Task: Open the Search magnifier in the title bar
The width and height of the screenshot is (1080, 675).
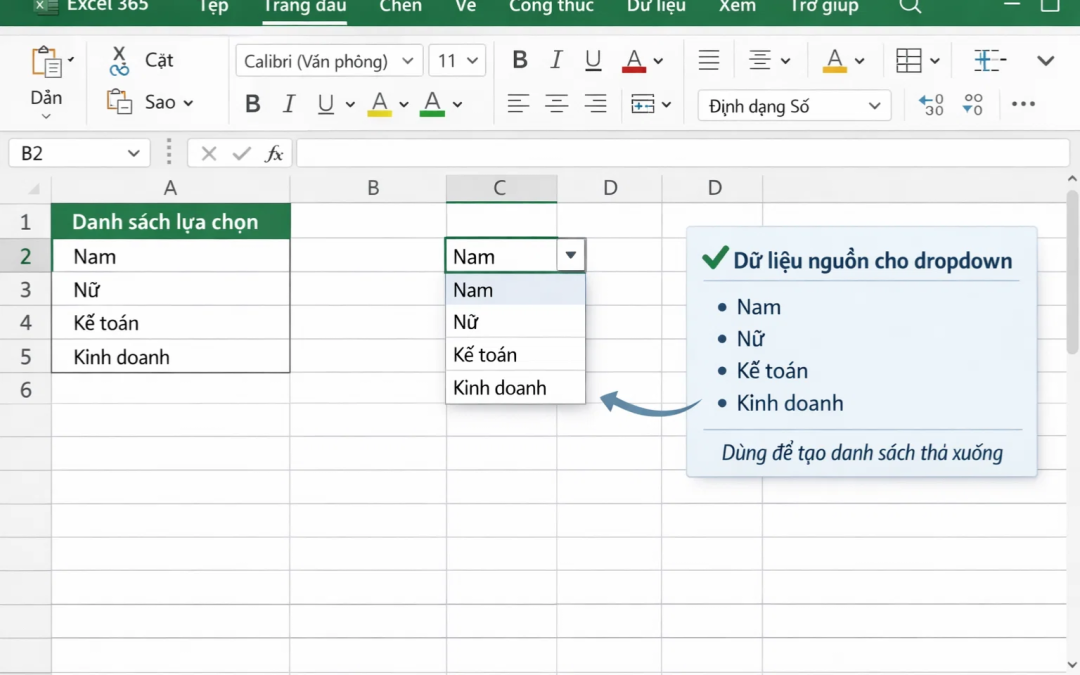Action: coord(910,7)
